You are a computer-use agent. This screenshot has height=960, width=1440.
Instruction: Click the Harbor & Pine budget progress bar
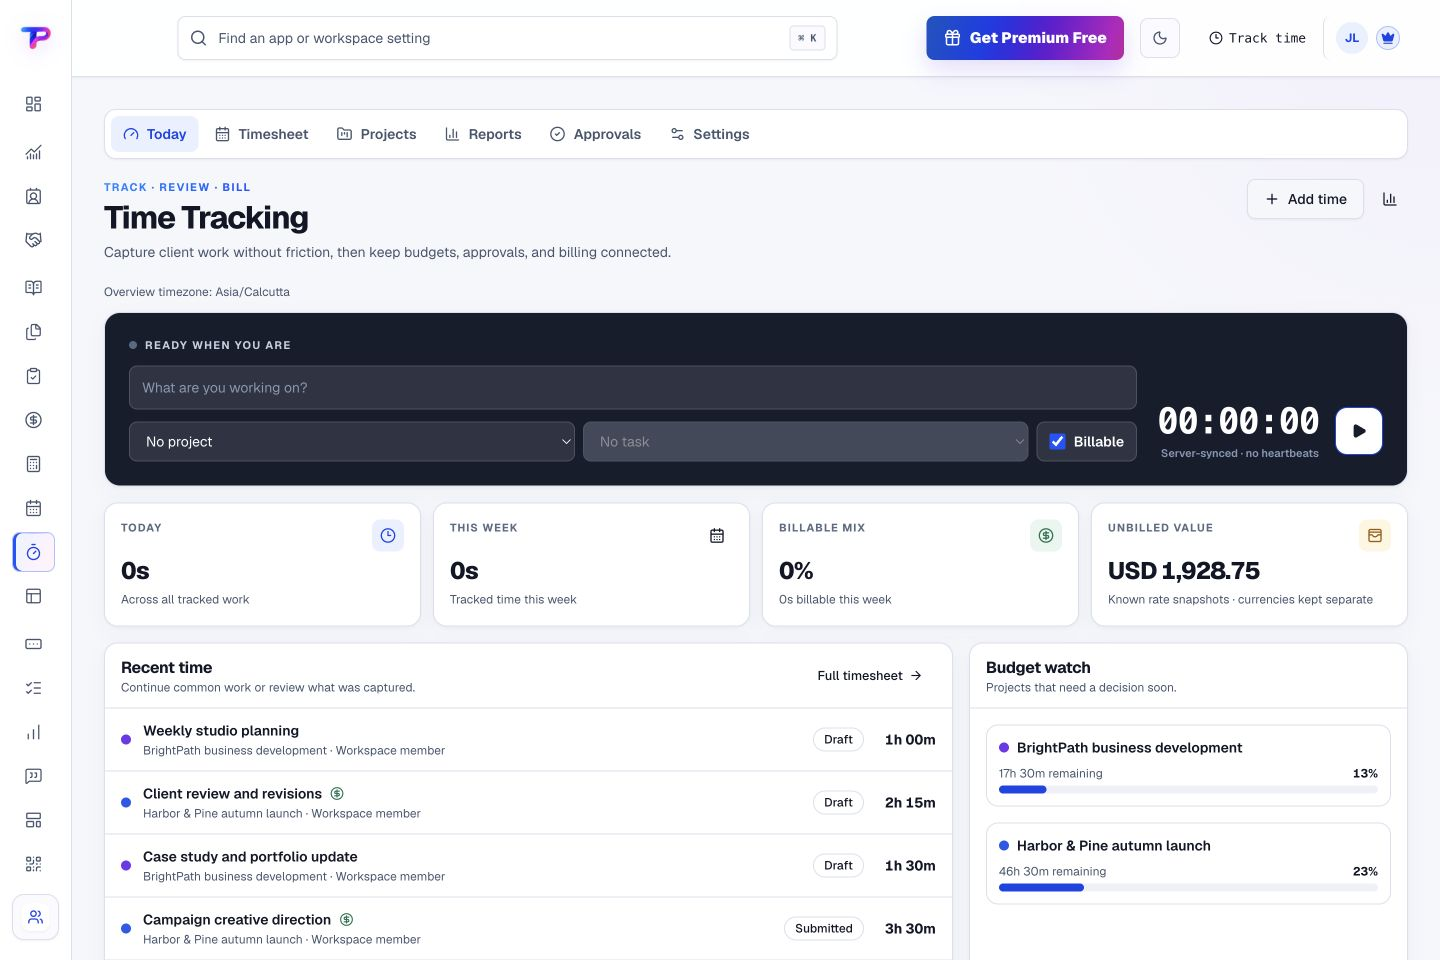1188,888
